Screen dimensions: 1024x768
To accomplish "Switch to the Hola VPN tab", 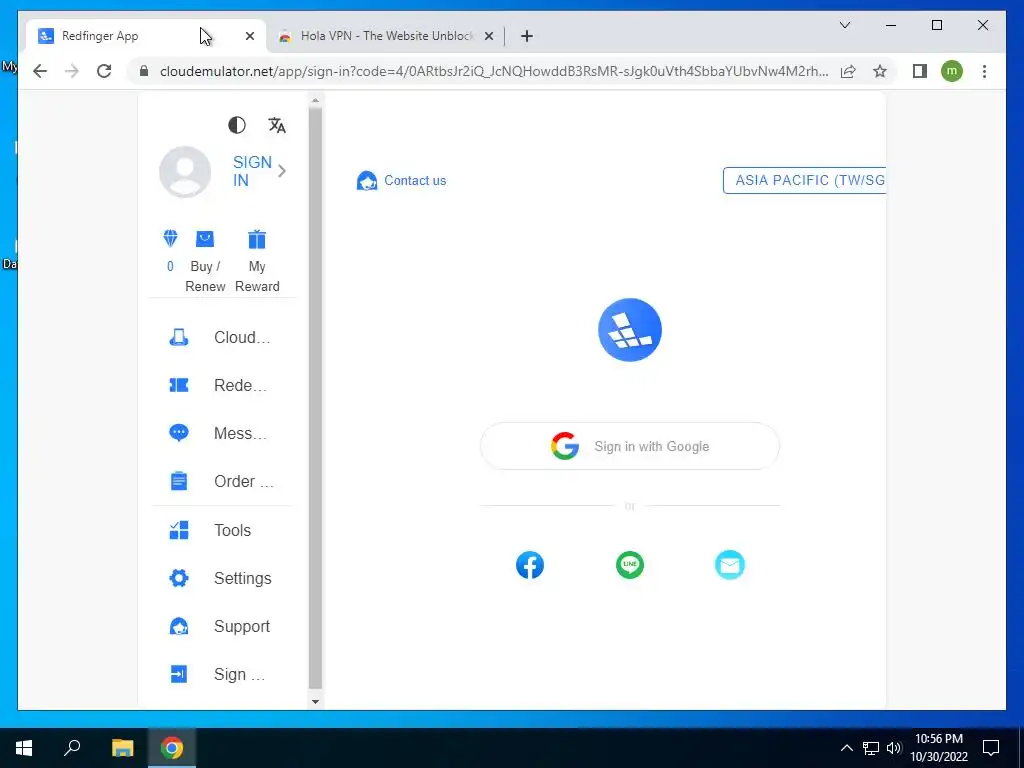I will pos(385,36).
